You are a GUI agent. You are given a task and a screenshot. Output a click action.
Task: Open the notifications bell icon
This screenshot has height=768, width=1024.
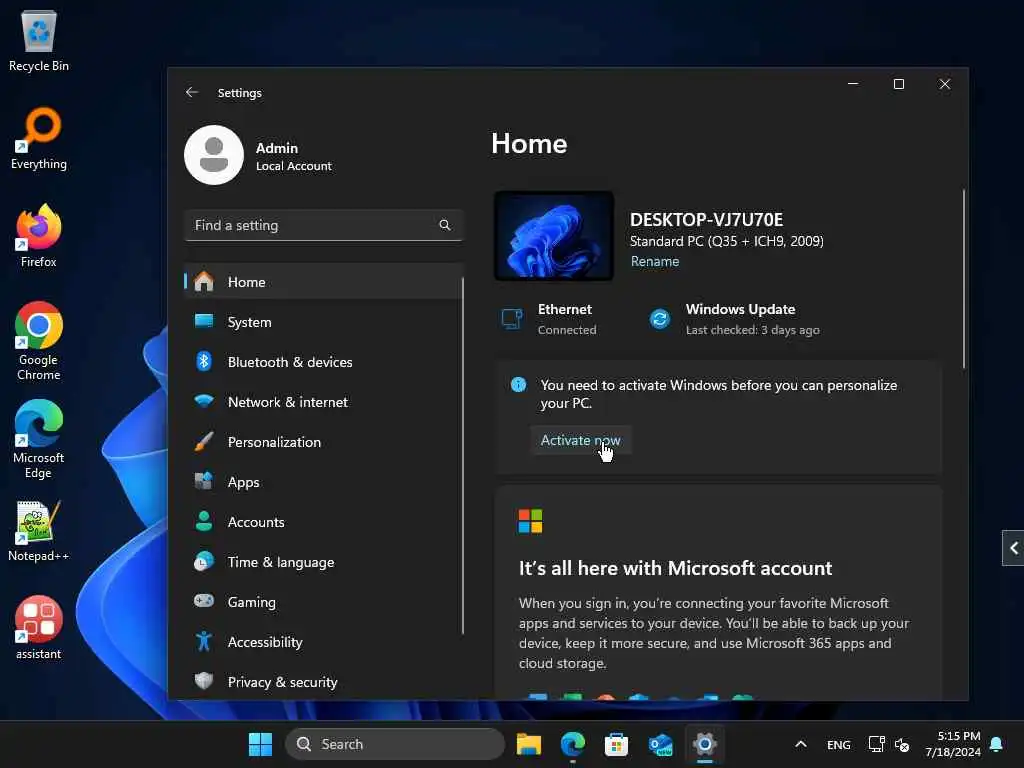tap(997, 744)
